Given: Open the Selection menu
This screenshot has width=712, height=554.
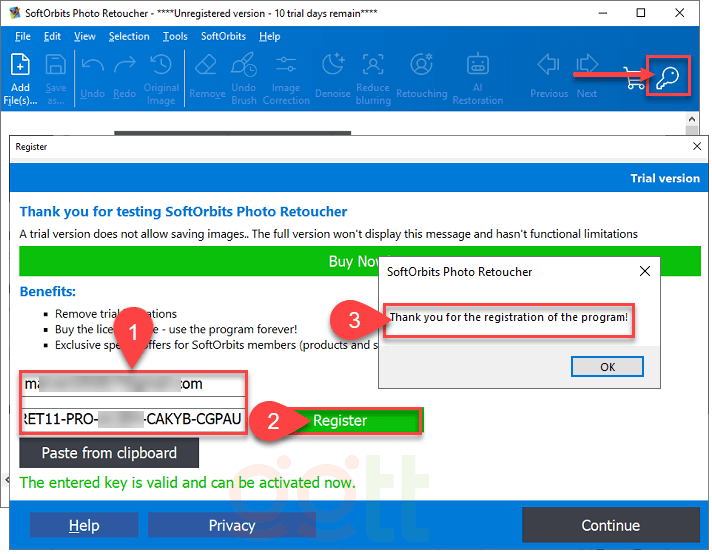Looking at the screenshot, I should 129,36.
